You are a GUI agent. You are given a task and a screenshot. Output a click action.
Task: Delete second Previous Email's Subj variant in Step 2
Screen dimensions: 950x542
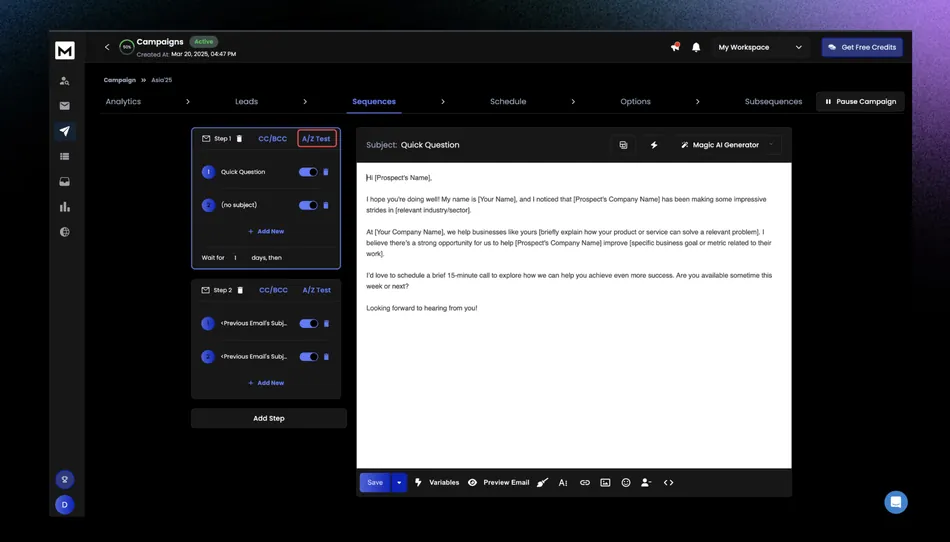click(x=327, y=357)
